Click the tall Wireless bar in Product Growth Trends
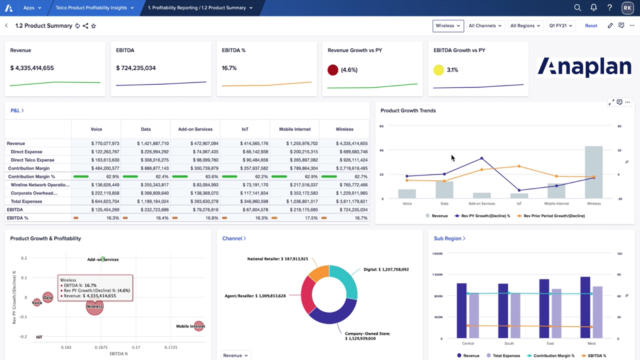The image size is (640, 360). pyautogui.click(x=593, y=172)
